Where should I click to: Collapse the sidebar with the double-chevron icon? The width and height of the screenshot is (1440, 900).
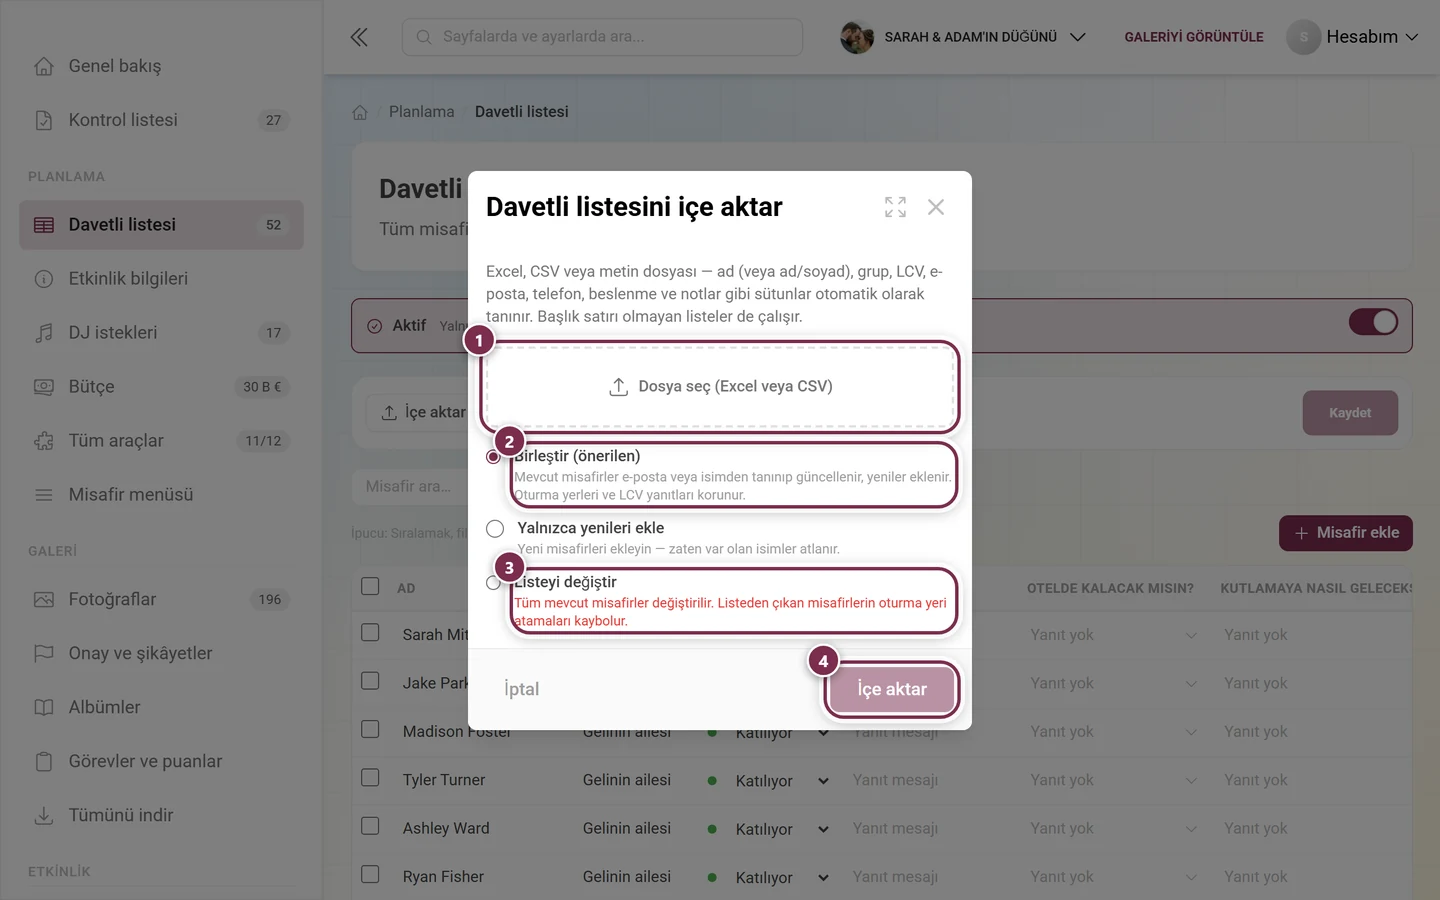359,37
